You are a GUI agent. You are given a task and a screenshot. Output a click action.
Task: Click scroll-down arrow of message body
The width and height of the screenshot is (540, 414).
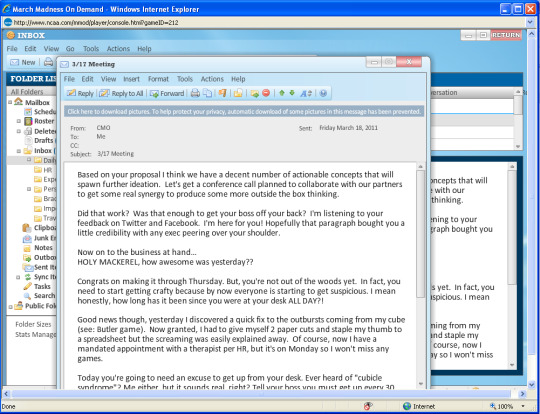coord(420,384)
